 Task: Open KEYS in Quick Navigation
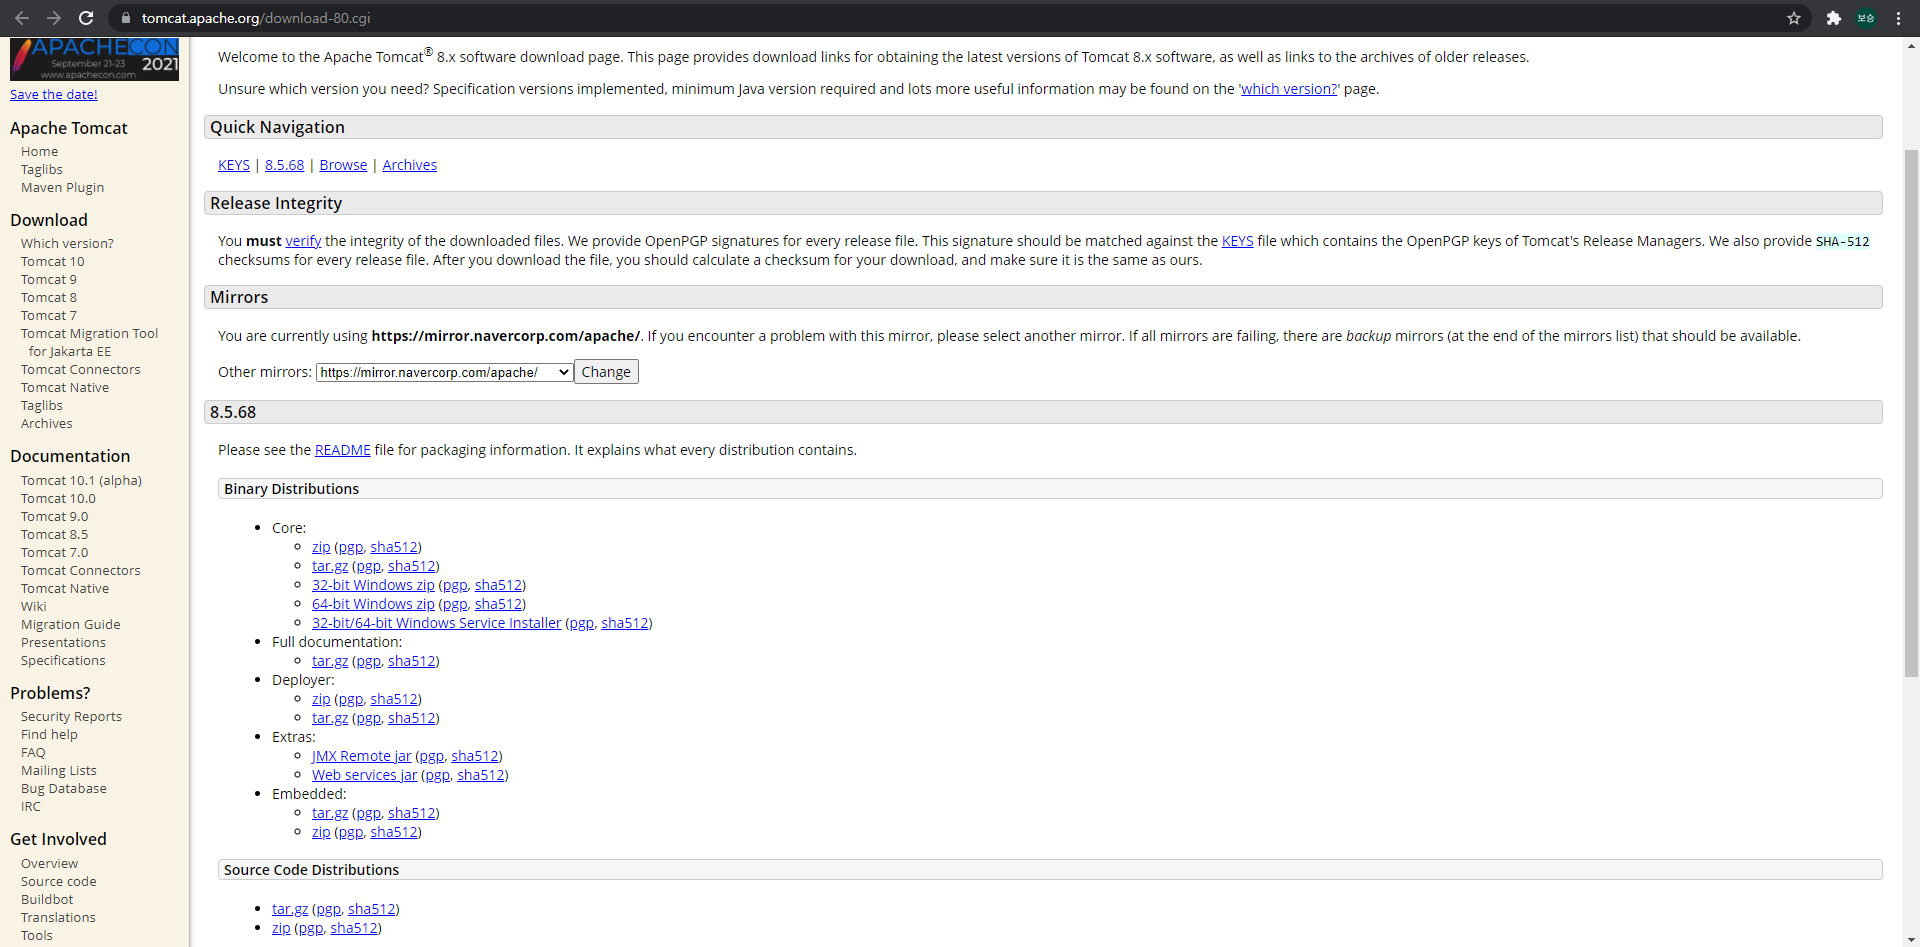234,165
